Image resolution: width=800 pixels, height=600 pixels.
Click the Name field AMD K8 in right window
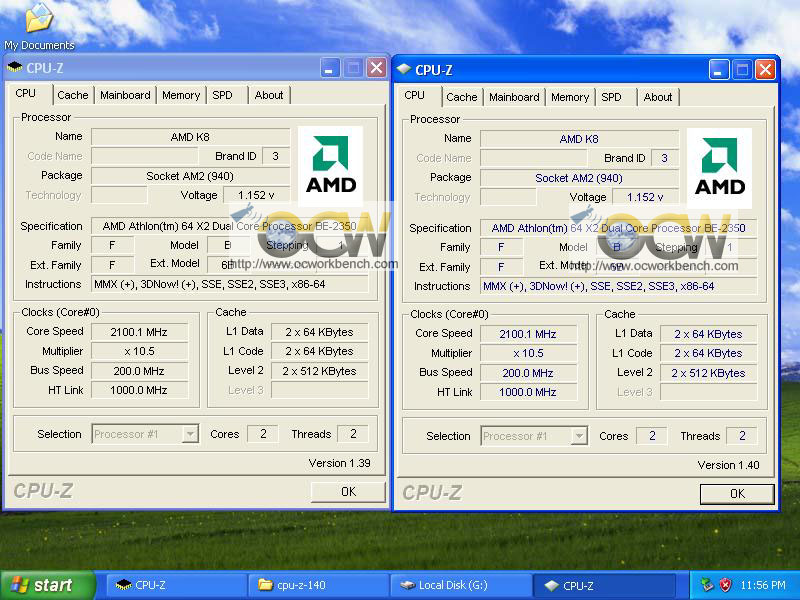pos(579,139)
